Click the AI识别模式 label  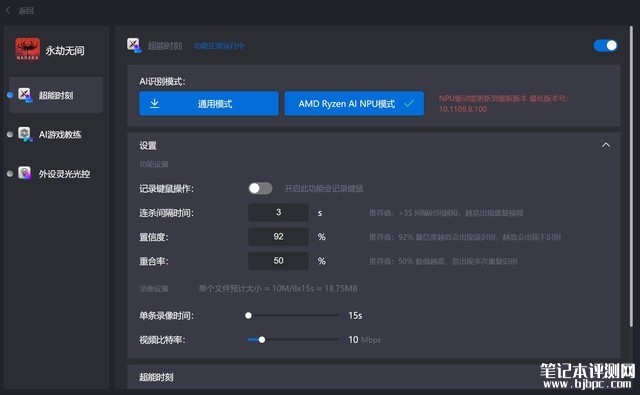pyautogui.click(x=162, y=82)
